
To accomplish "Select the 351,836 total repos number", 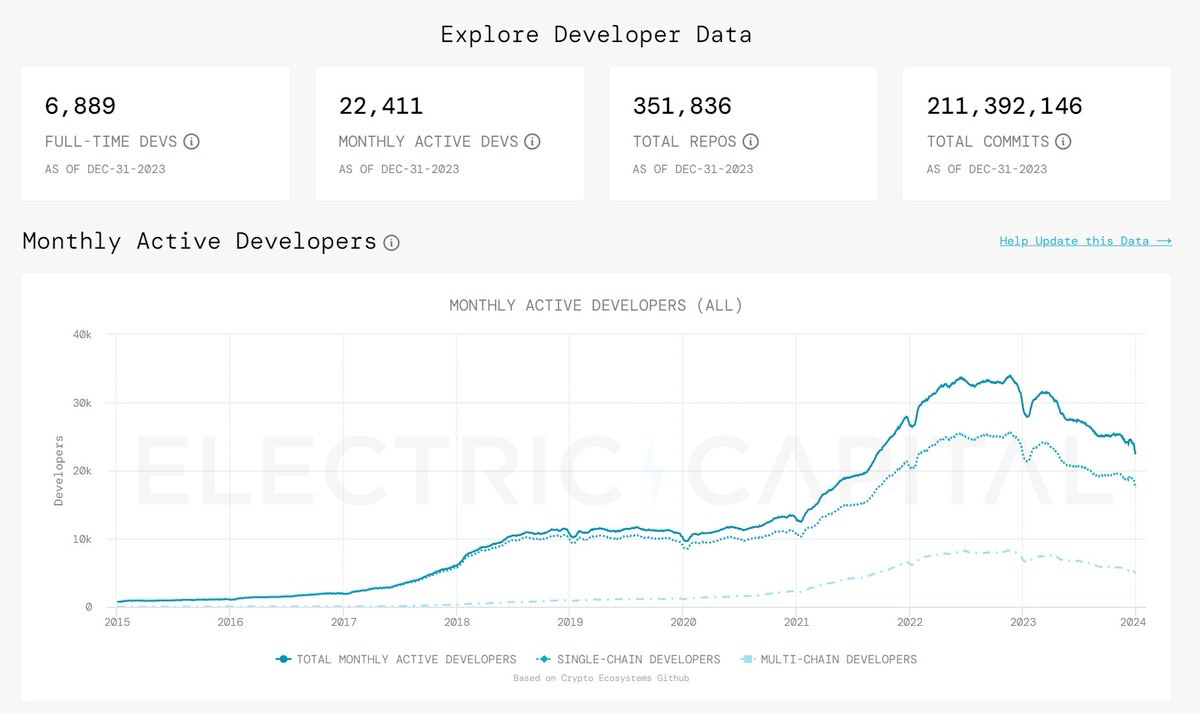I will [x=682, y=106].
